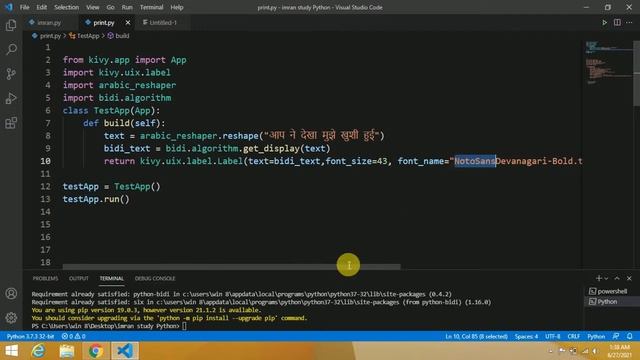Open the Edit menu

point(42,7)
